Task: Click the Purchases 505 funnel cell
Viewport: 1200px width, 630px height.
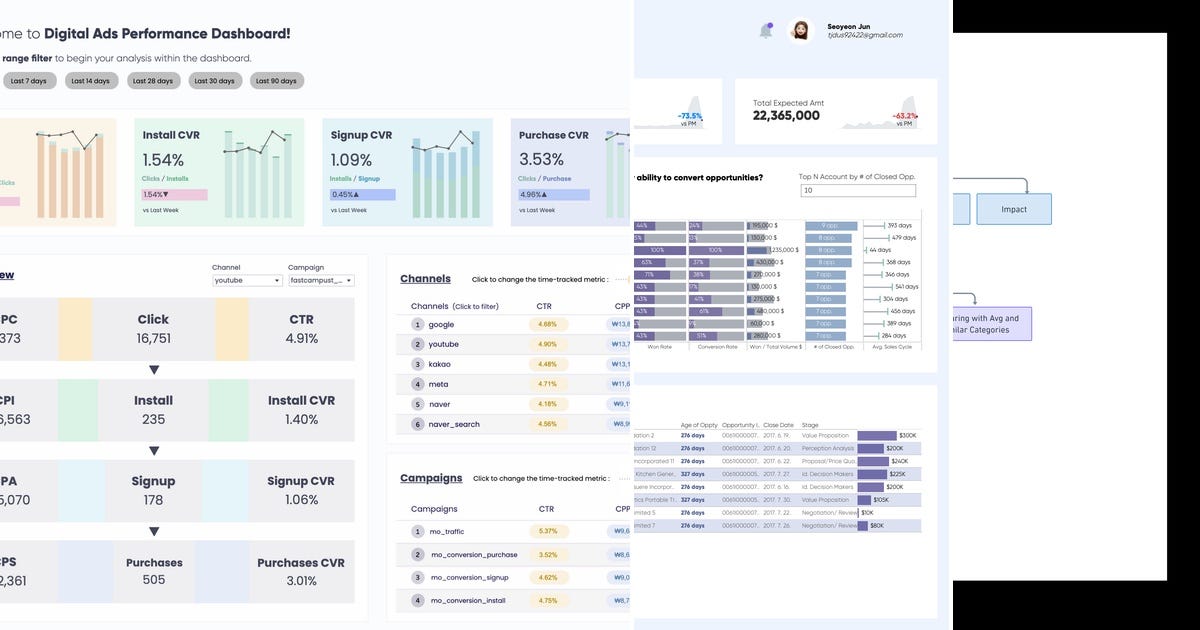Action: tap(153, 572)
